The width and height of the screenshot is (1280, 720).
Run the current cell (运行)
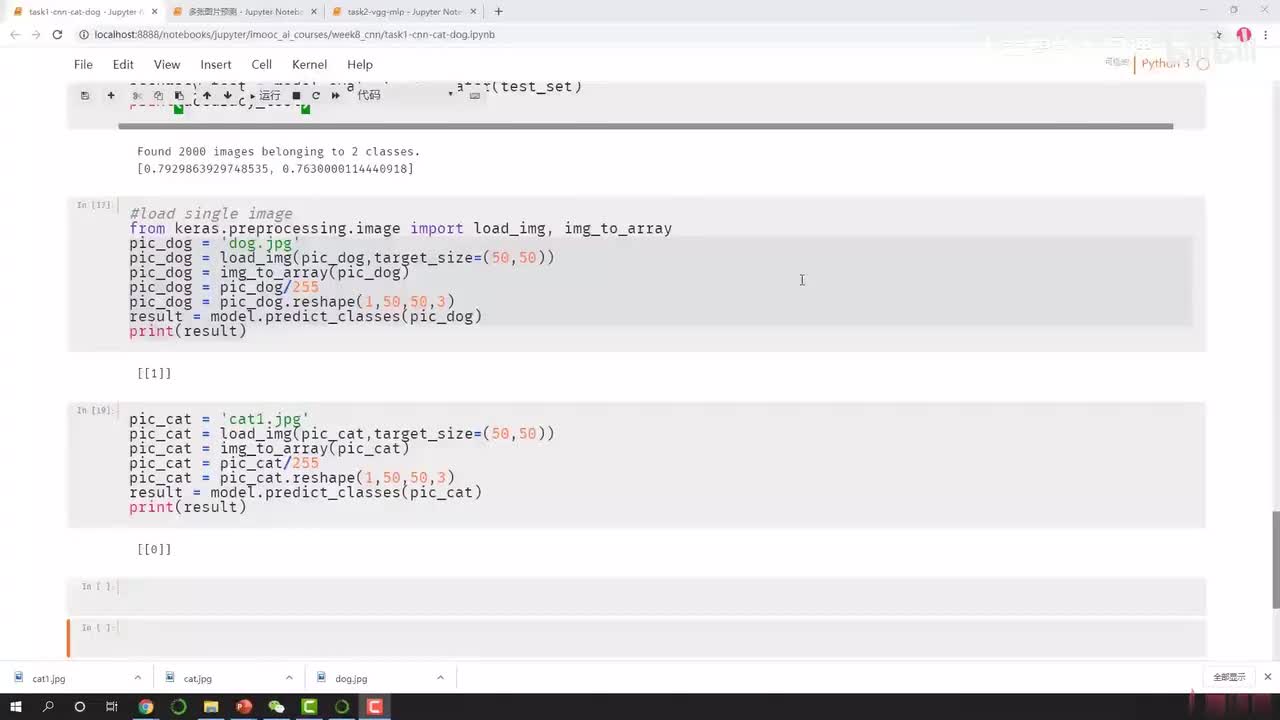[264, 96]
